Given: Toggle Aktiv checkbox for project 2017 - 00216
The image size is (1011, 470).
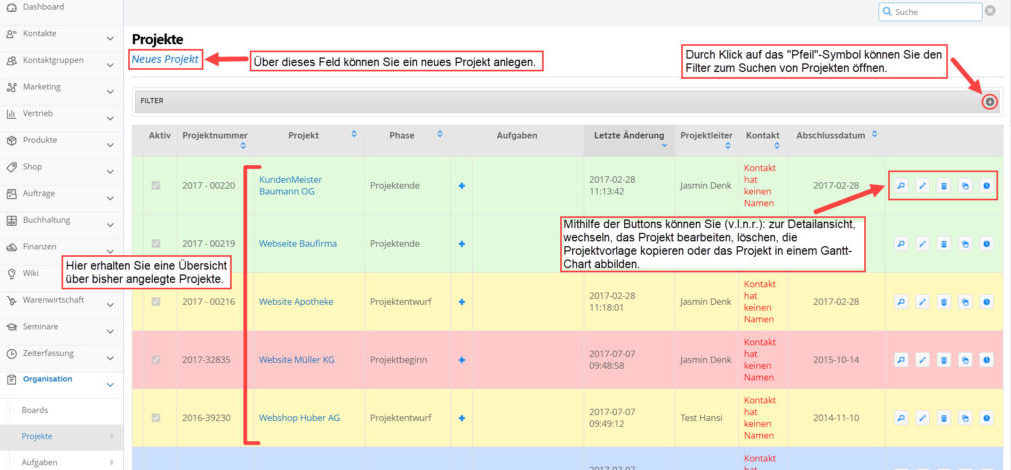Looking at the screenshot, I should click(155, 302).
